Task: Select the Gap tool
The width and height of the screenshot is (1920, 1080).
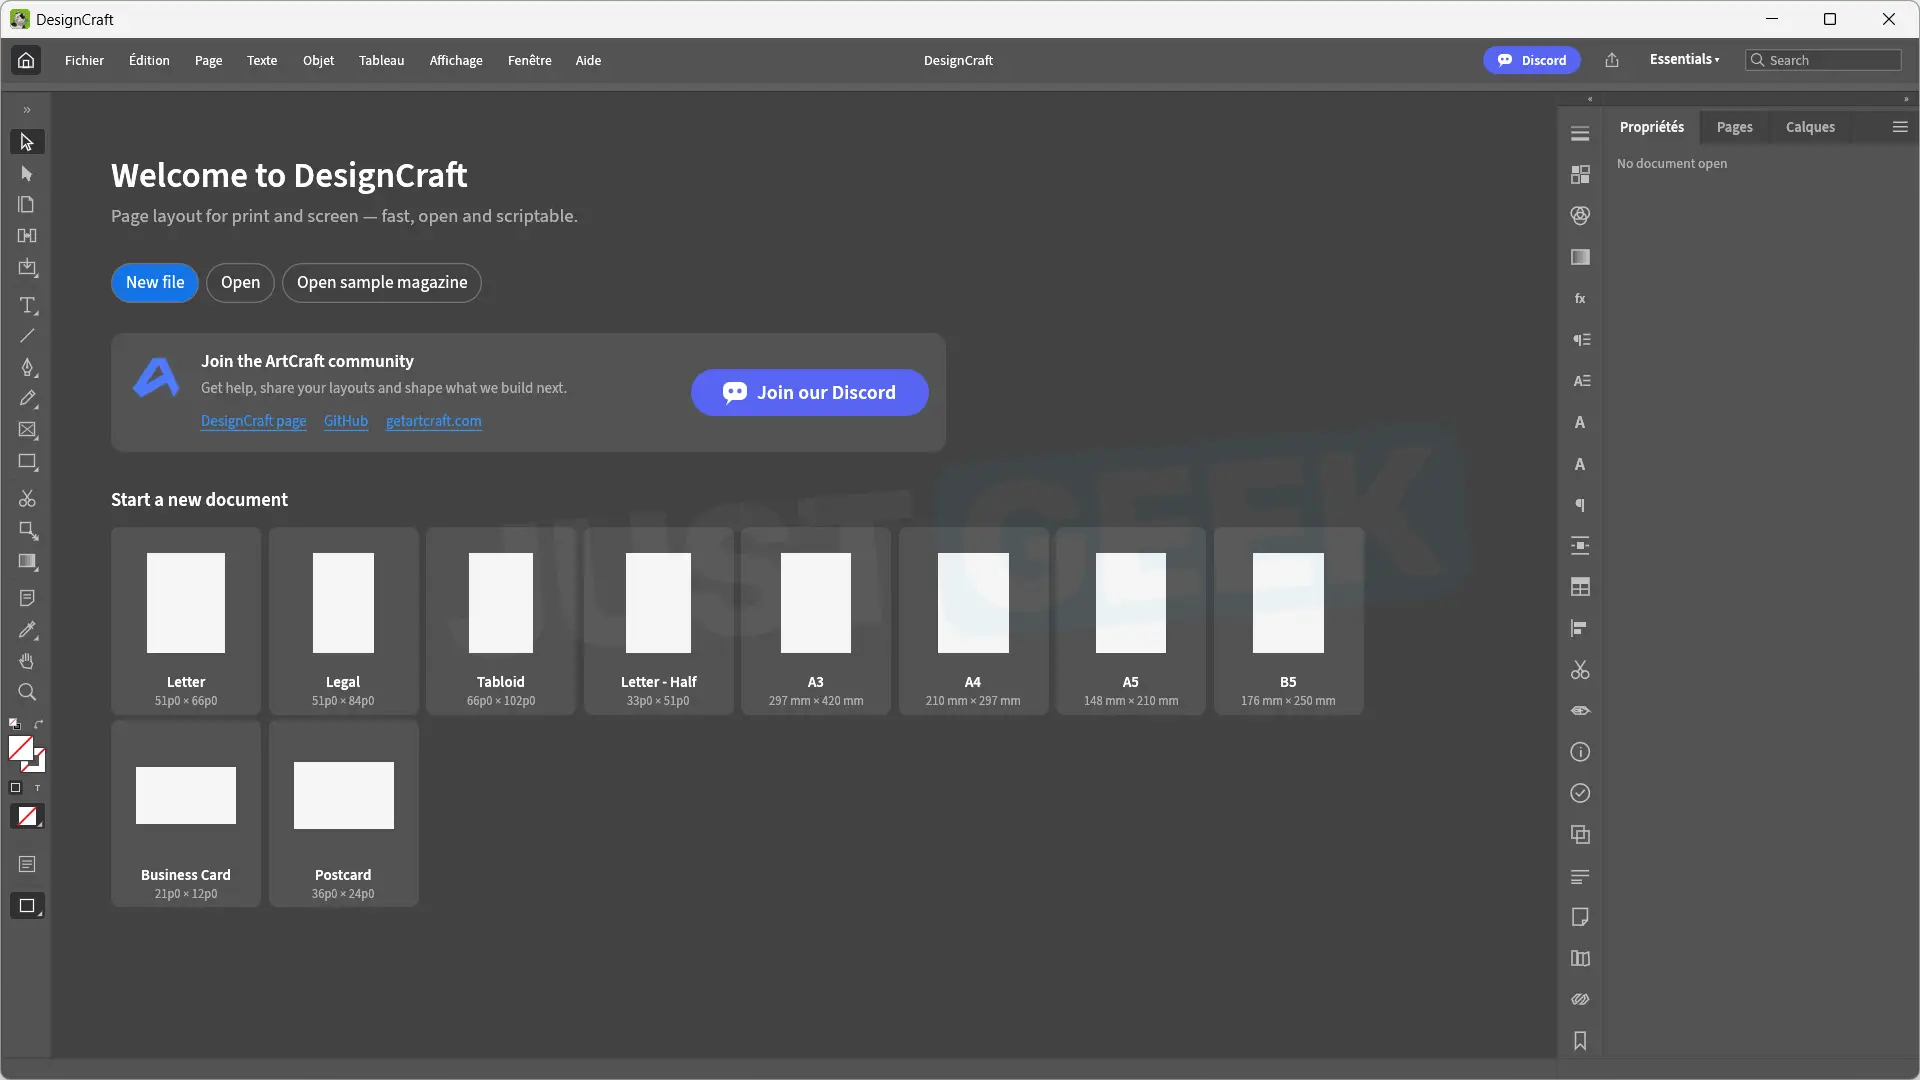Action: pos(27,236)
